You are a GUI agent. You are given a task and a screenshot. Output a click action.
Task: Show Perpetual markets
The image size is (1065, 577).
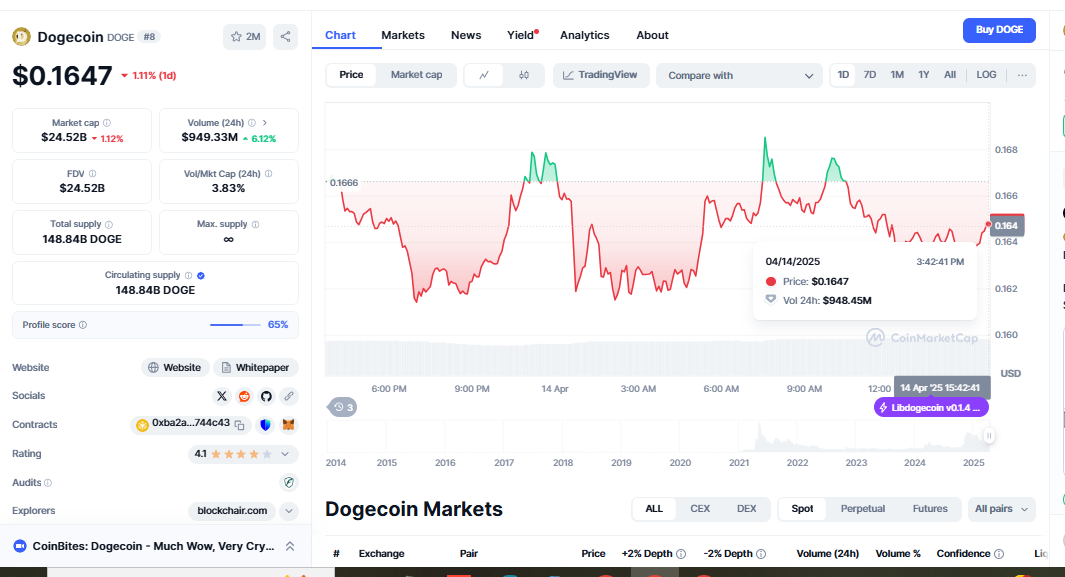(x=863, y=509)
